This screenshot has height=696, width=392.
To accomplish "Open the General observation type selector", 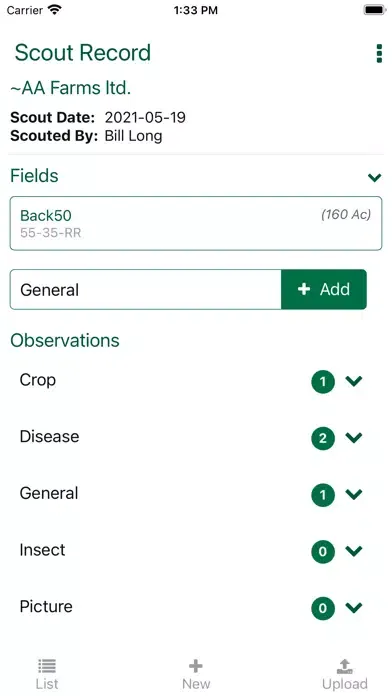I will pyautogui.click(x=146, y=289).
